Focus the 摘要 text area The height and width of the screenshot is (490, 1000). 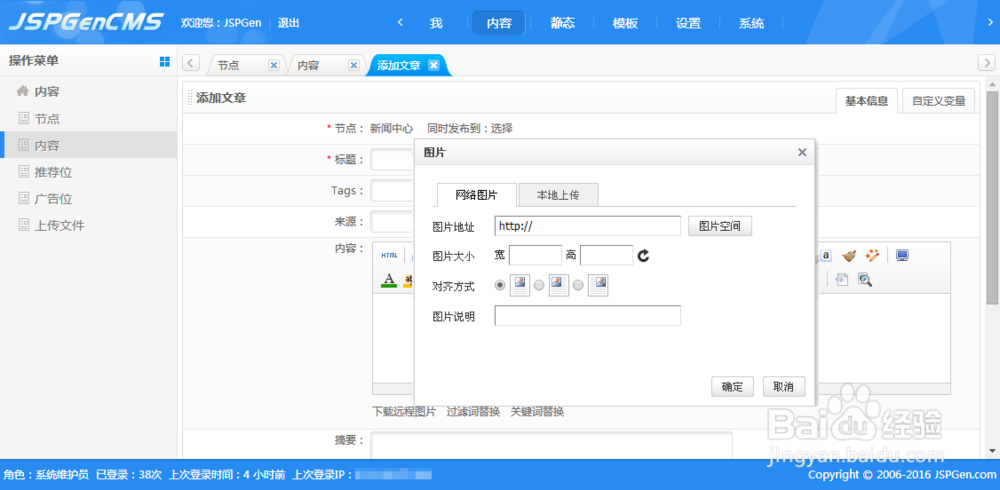(x=552, y=445)
